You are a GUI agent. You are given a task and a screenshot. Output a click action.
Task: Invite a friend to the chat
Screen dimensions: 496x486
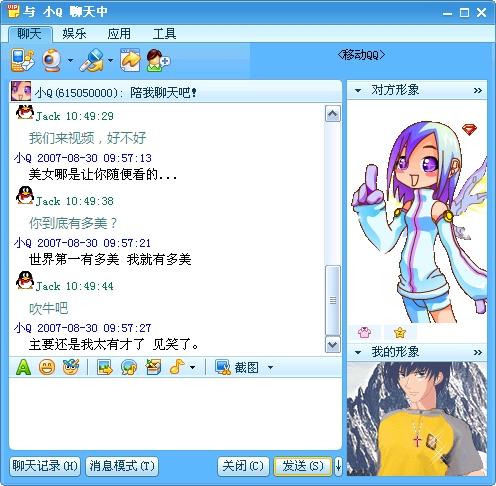[x=158, y=60]
